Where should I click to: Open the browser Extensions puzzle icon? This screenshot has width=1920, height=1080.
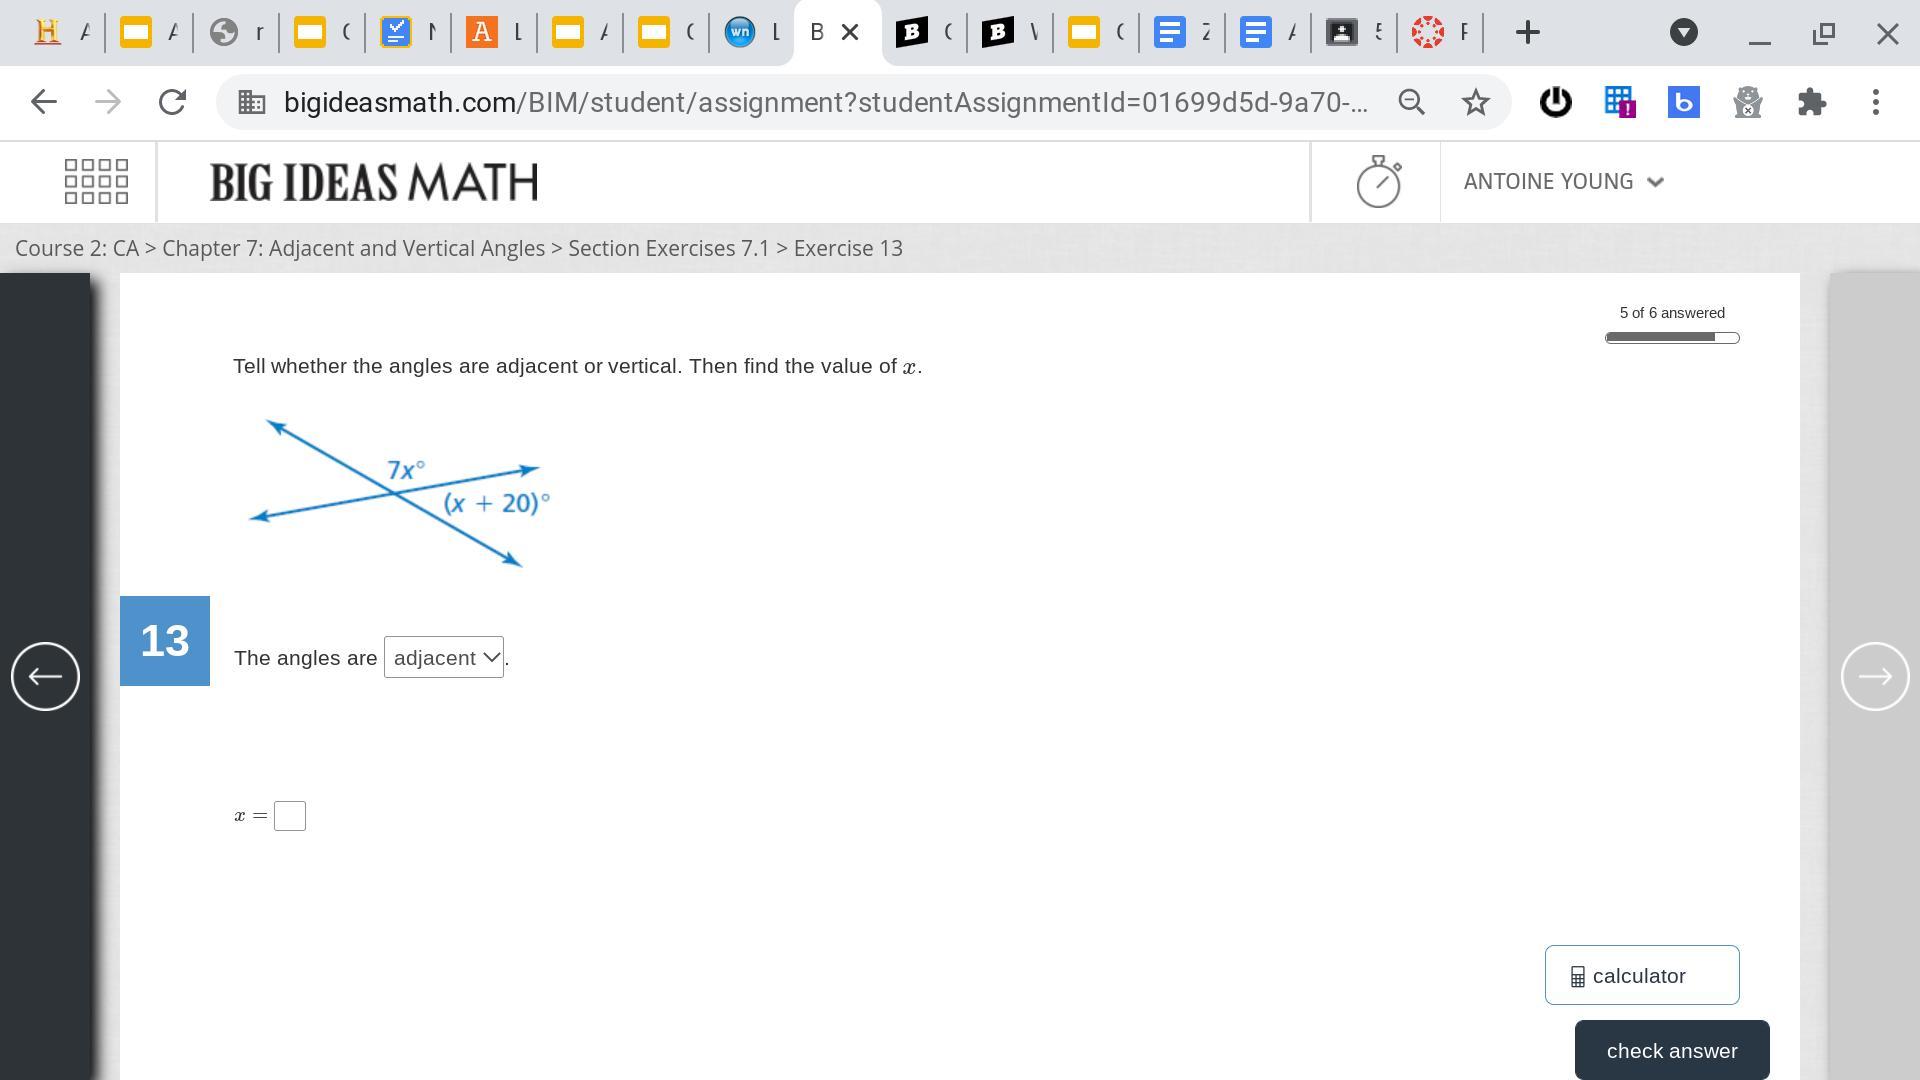(1811, 102)
